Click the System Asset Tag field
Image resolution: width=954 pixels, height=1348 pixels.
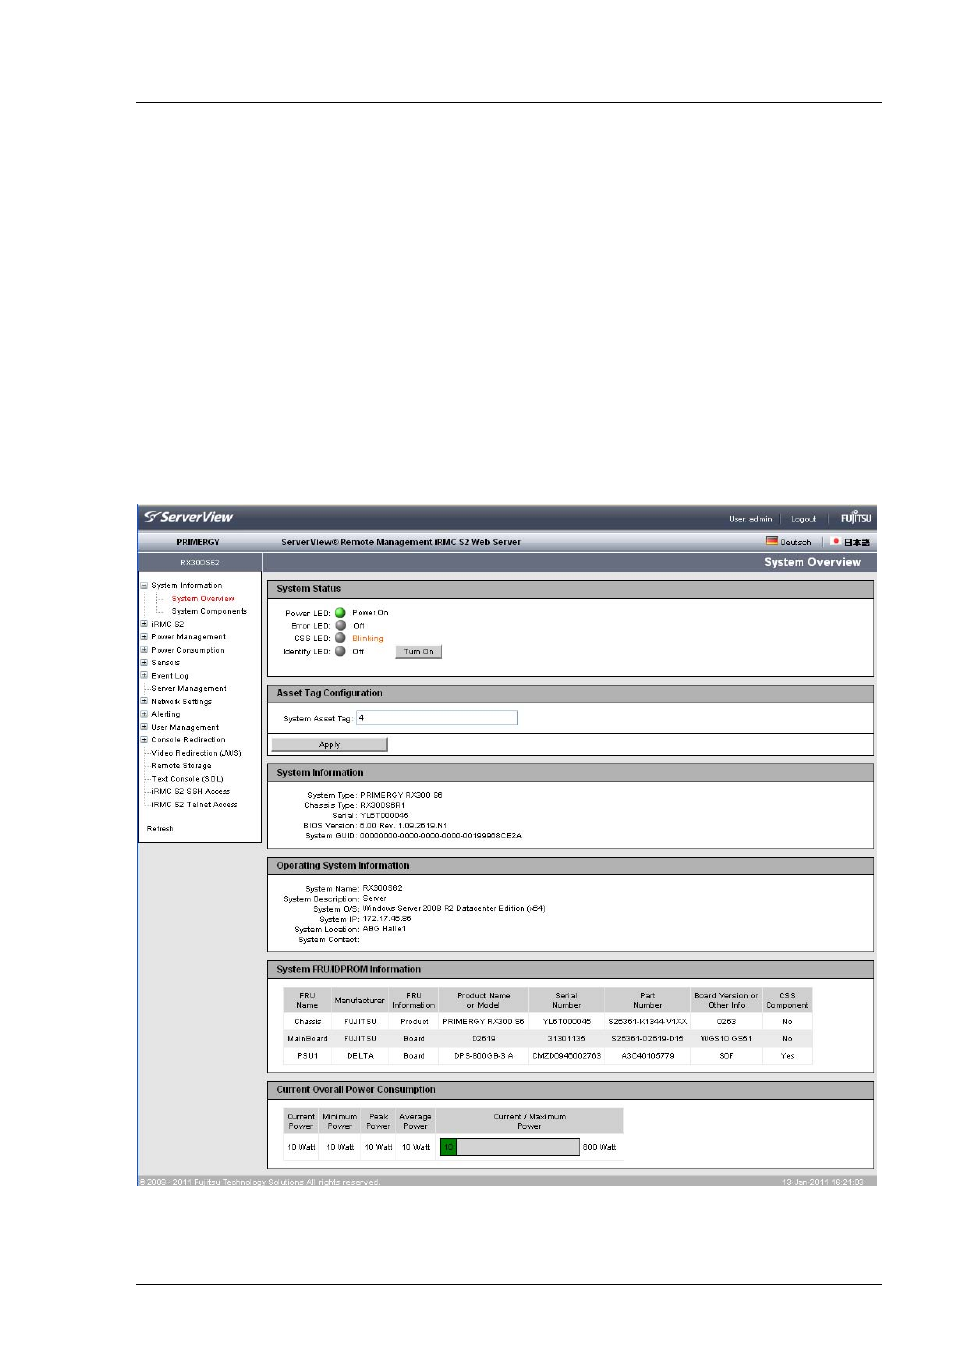(437, 718)
